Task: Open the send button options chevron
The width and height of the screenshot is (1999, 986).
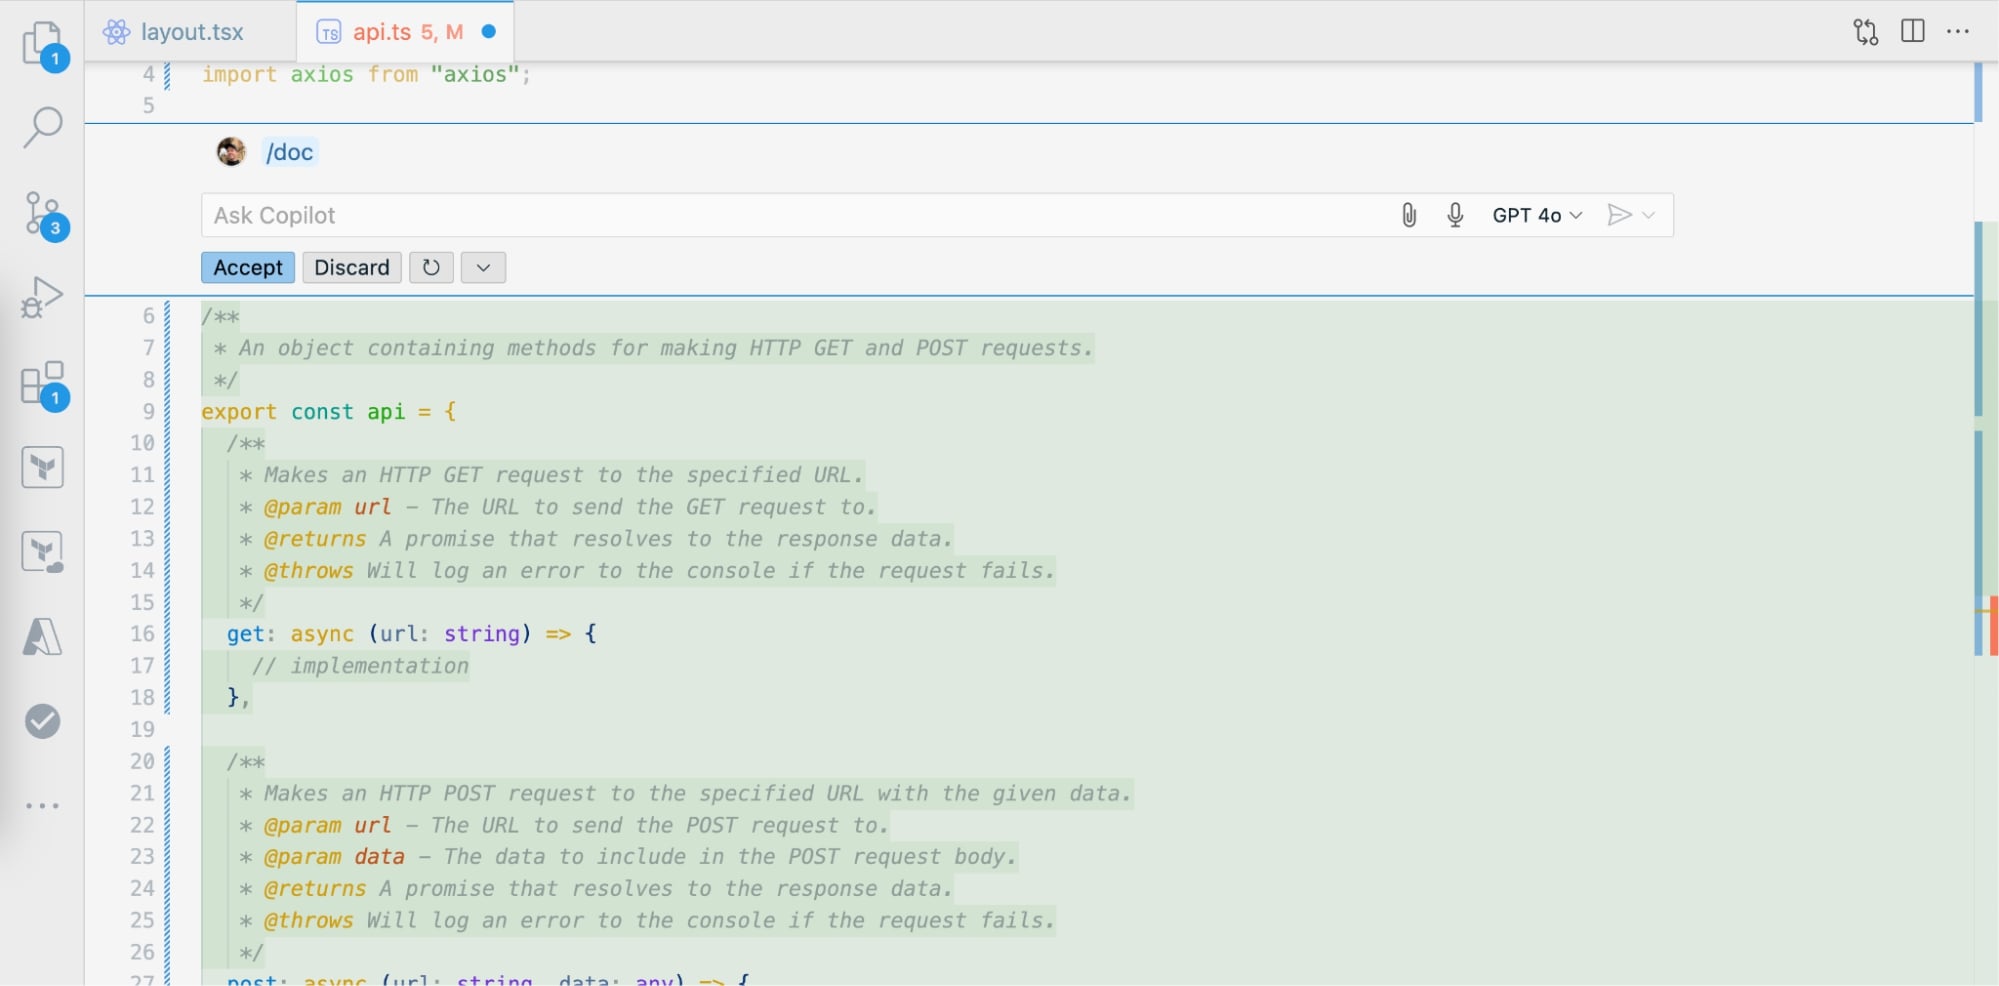Action: click(1649, 215)
